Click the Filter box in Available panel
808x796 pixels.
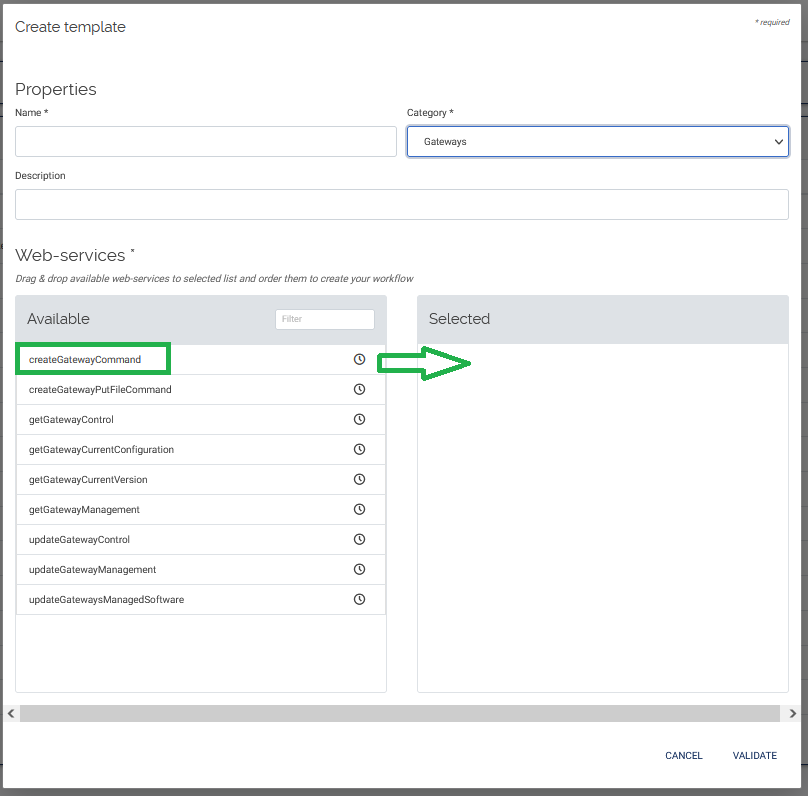coord(324,319)
